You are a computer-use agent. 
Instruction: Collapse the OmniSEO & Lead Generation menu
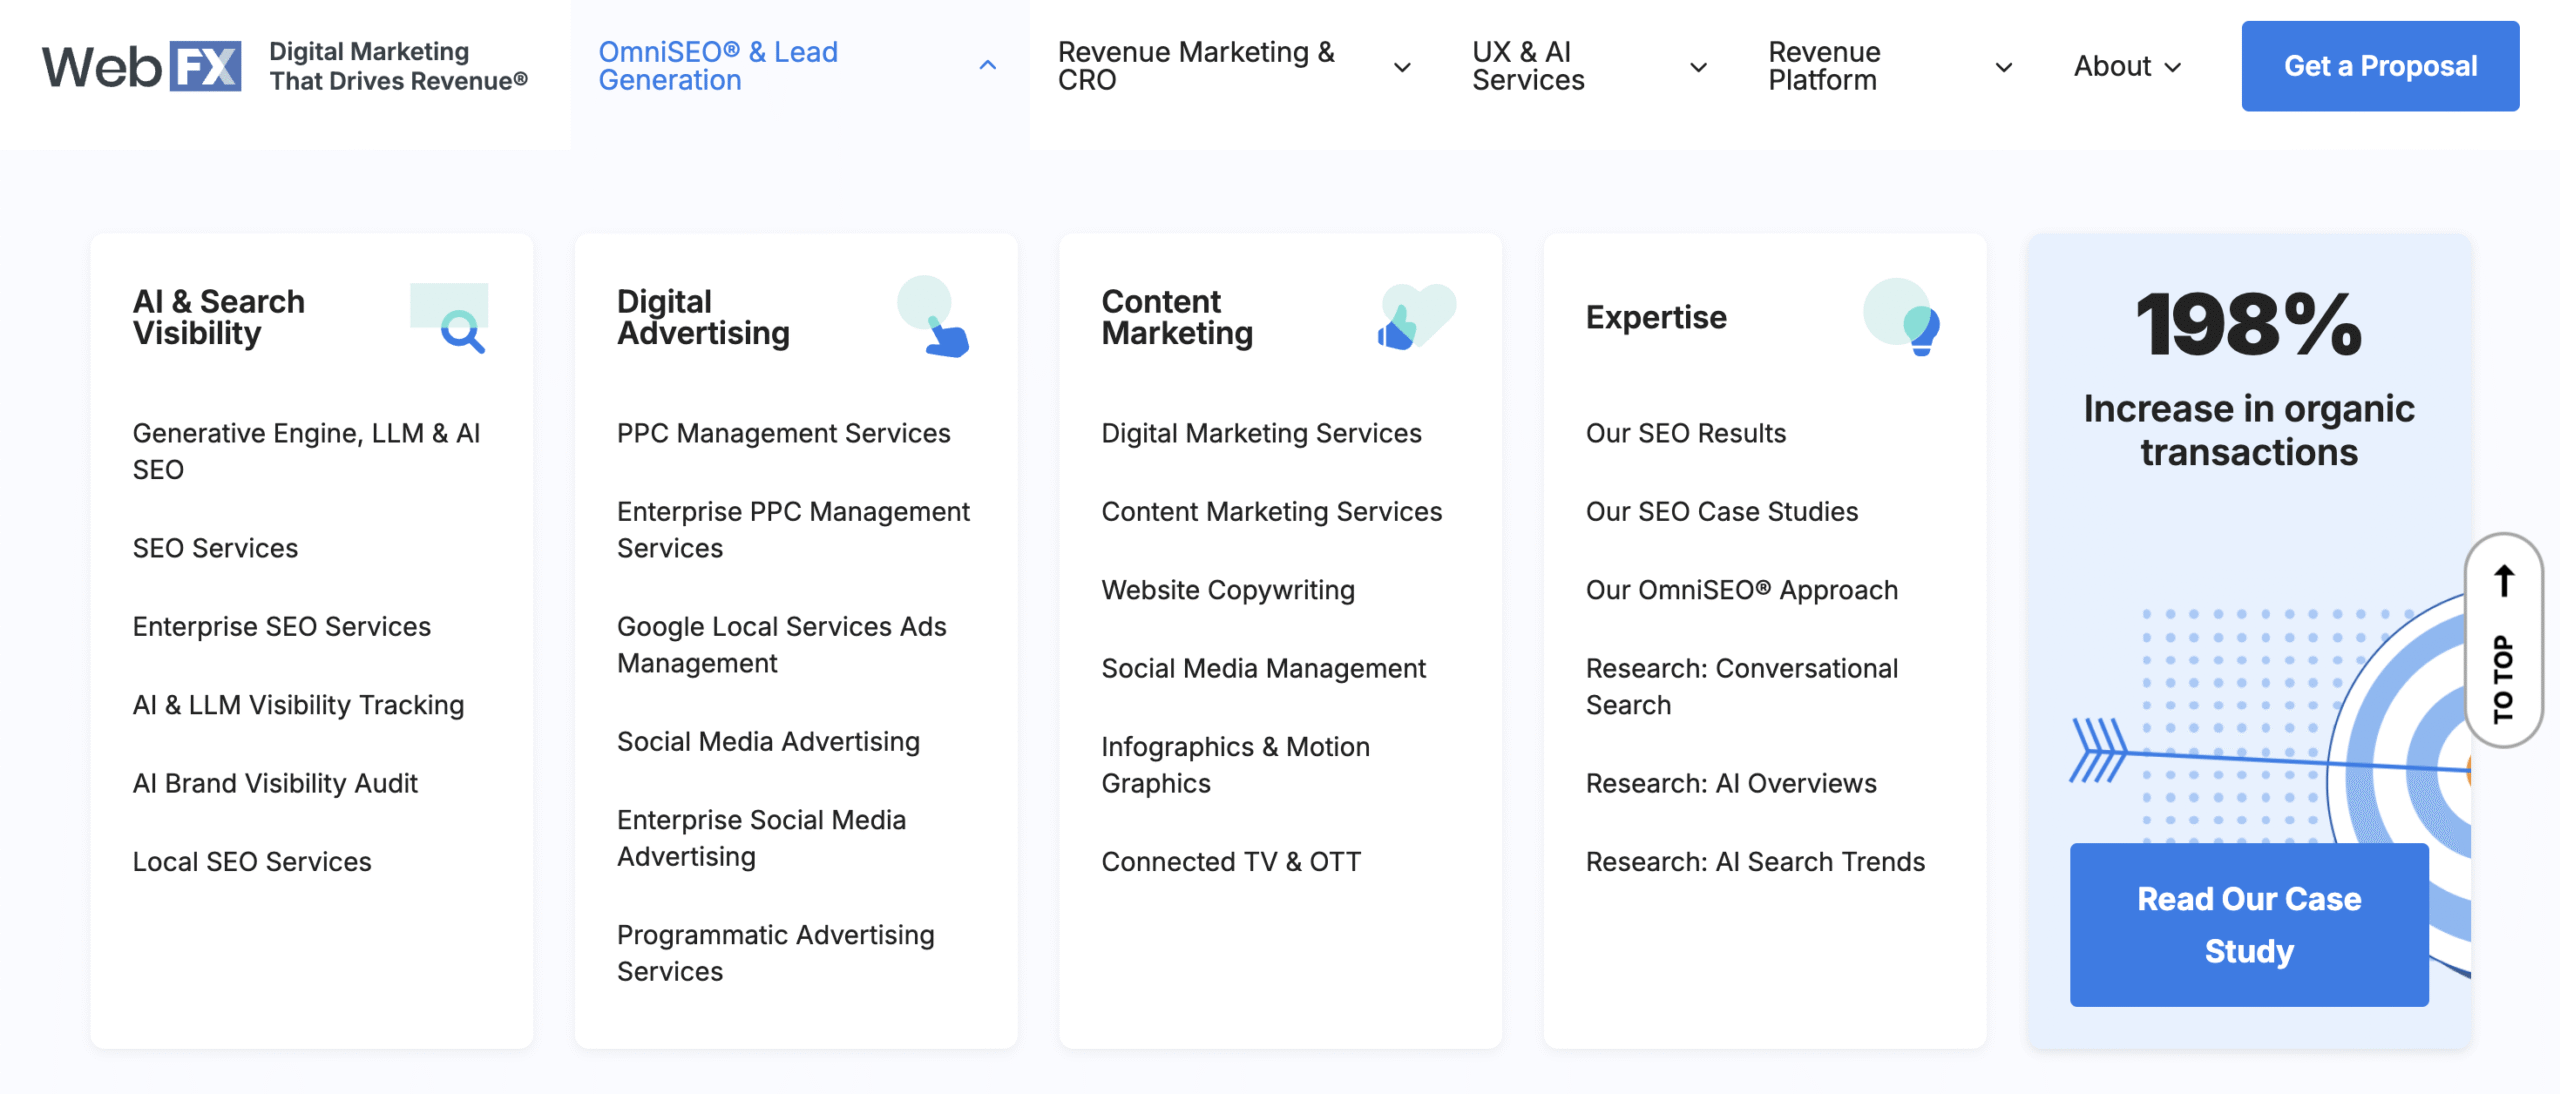pos(987,66)
